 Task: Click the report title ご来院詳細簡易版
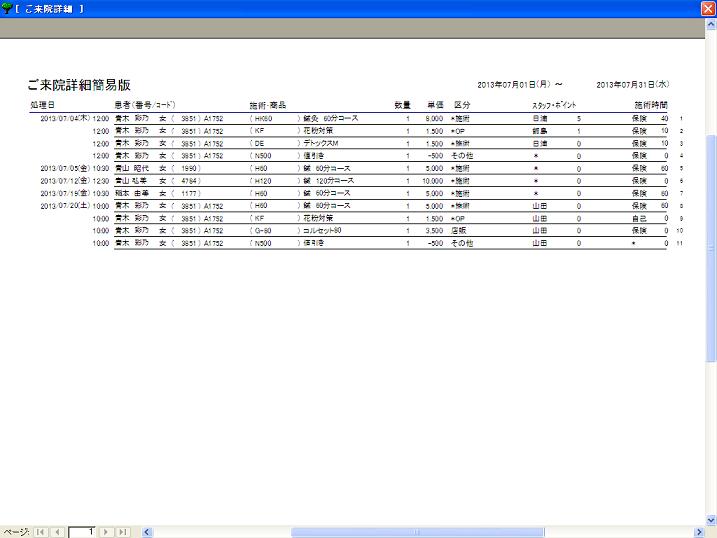[x=79, y=85]
